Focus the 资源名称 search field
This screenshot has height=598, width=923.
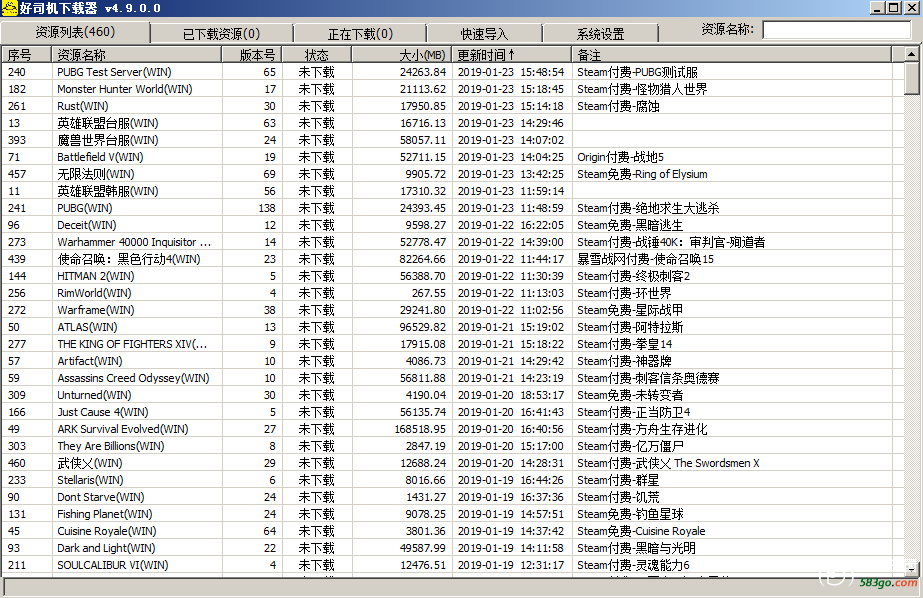coord(836,30)
